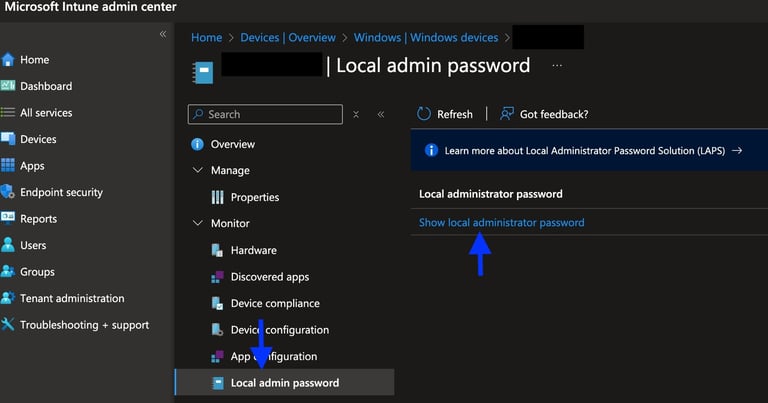The width and height of the screenshot is (768, 403).
Task: Select Local admin password menu item
Action: 285,382
